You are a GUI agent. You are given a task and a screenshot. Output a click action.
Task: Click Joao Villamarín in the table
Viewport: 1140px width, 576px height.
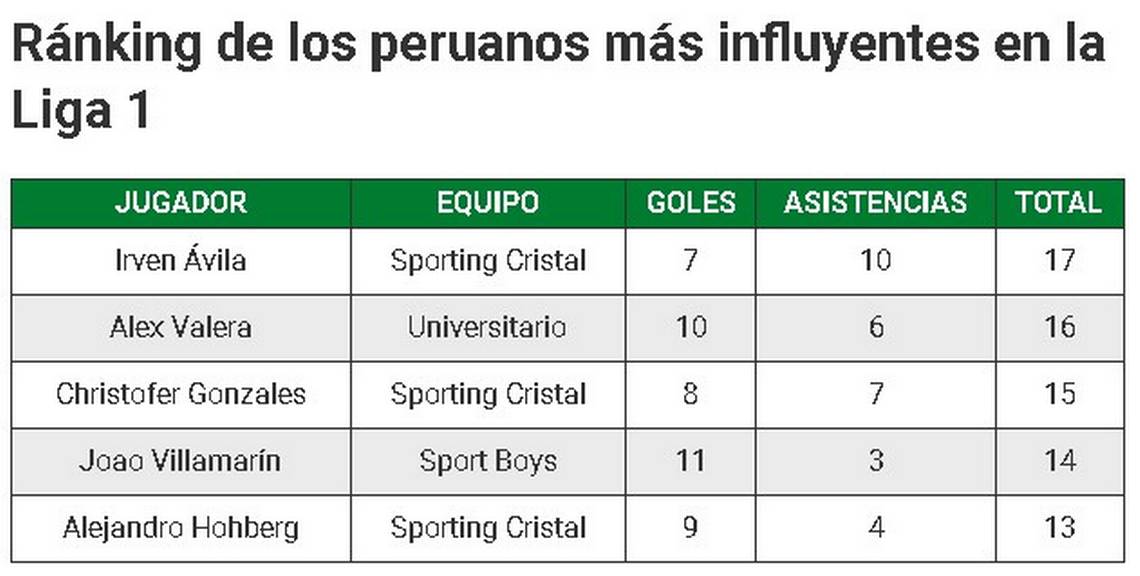181,461
